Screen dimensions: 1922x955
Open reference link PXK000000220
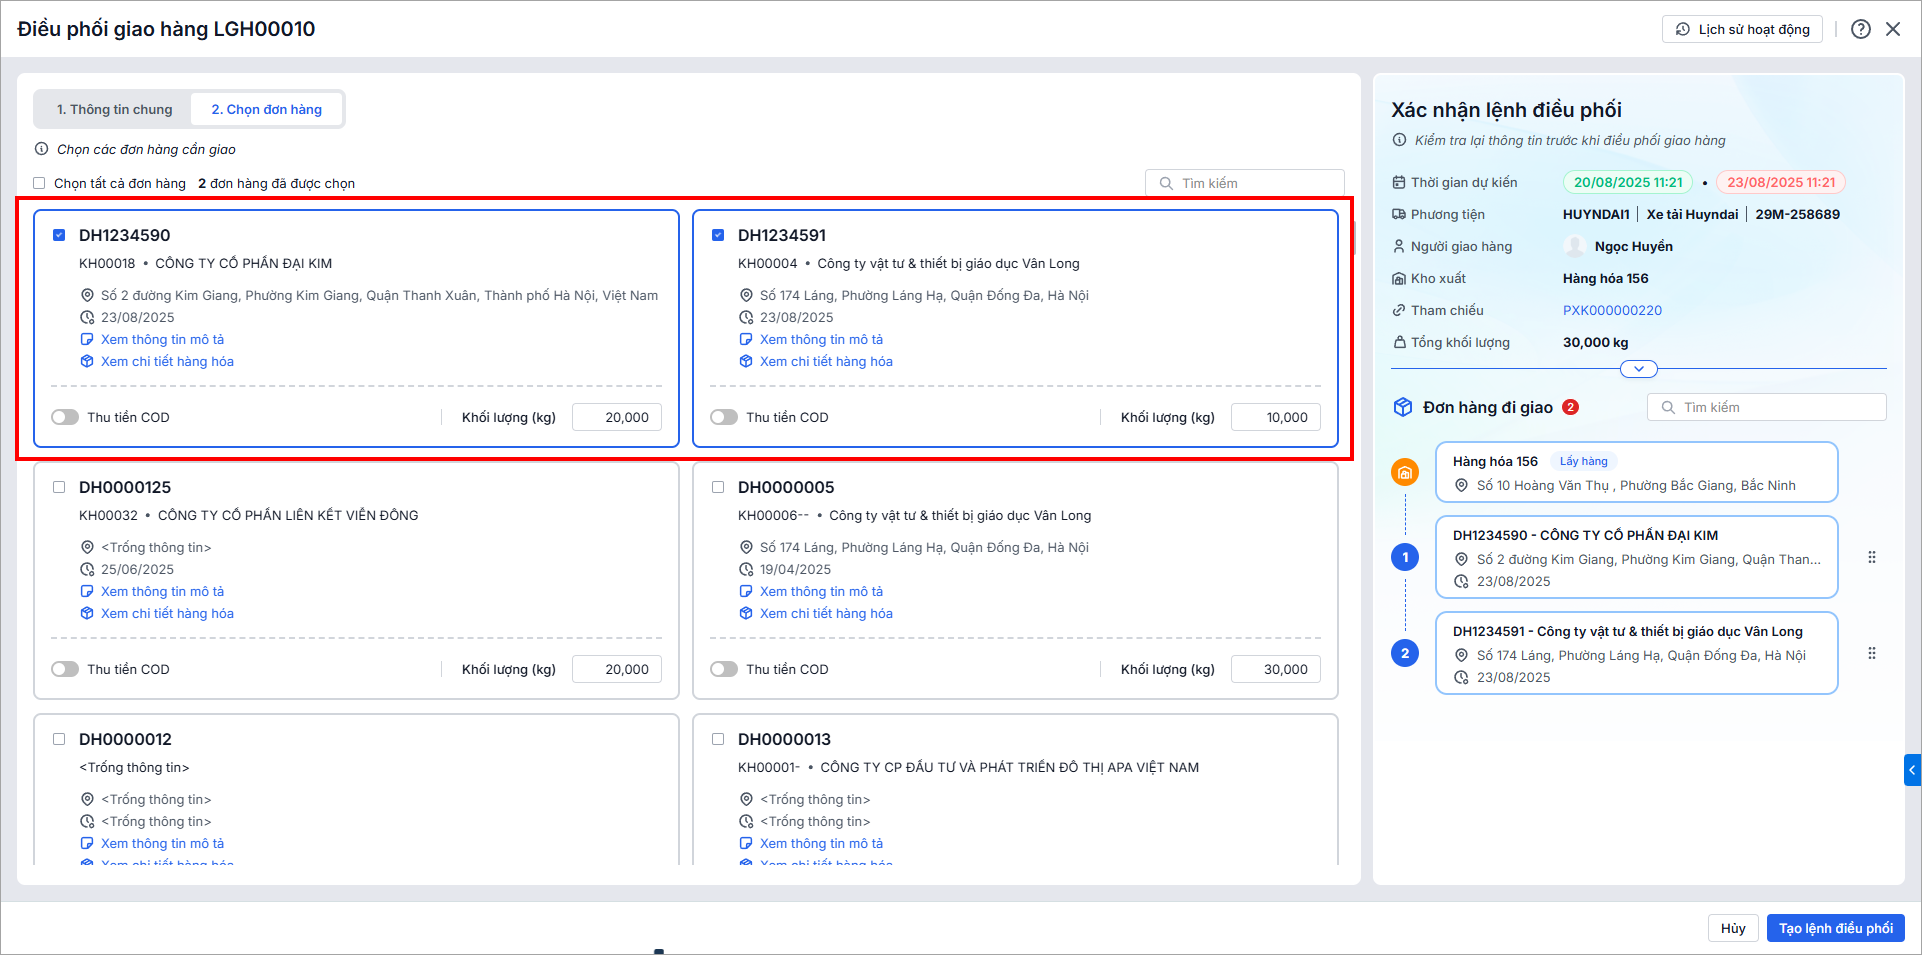click(x=1612, y=310)
